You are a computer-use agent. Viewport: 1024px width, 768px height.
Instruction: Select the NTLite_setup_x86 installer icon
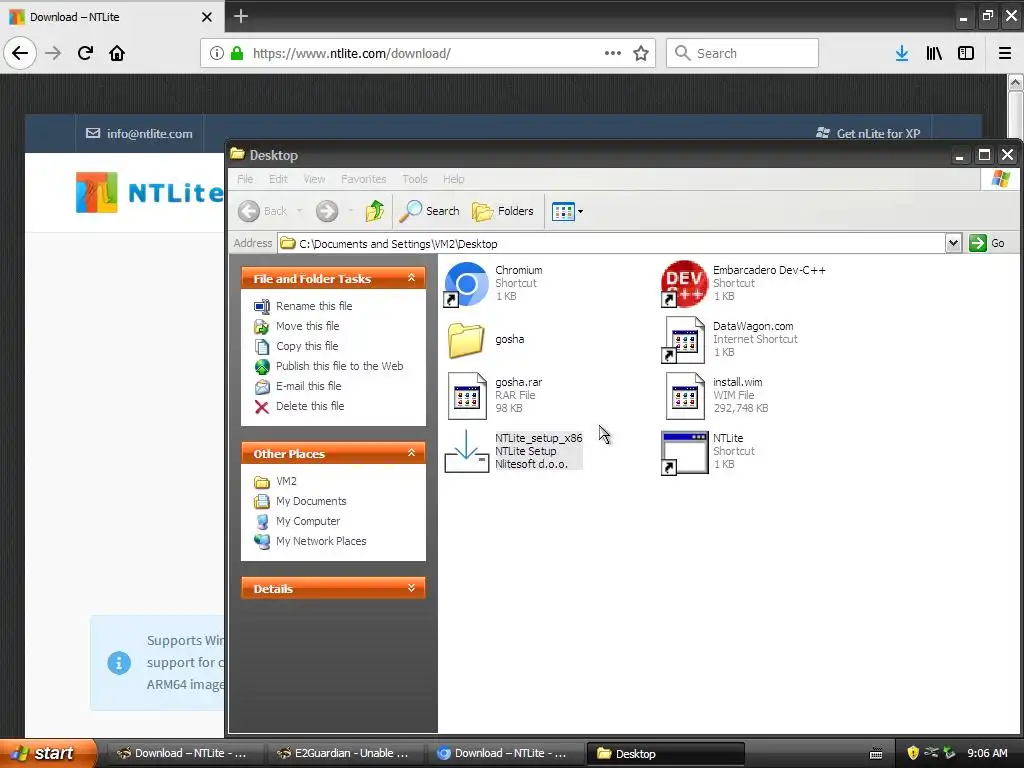click(466, 451)
